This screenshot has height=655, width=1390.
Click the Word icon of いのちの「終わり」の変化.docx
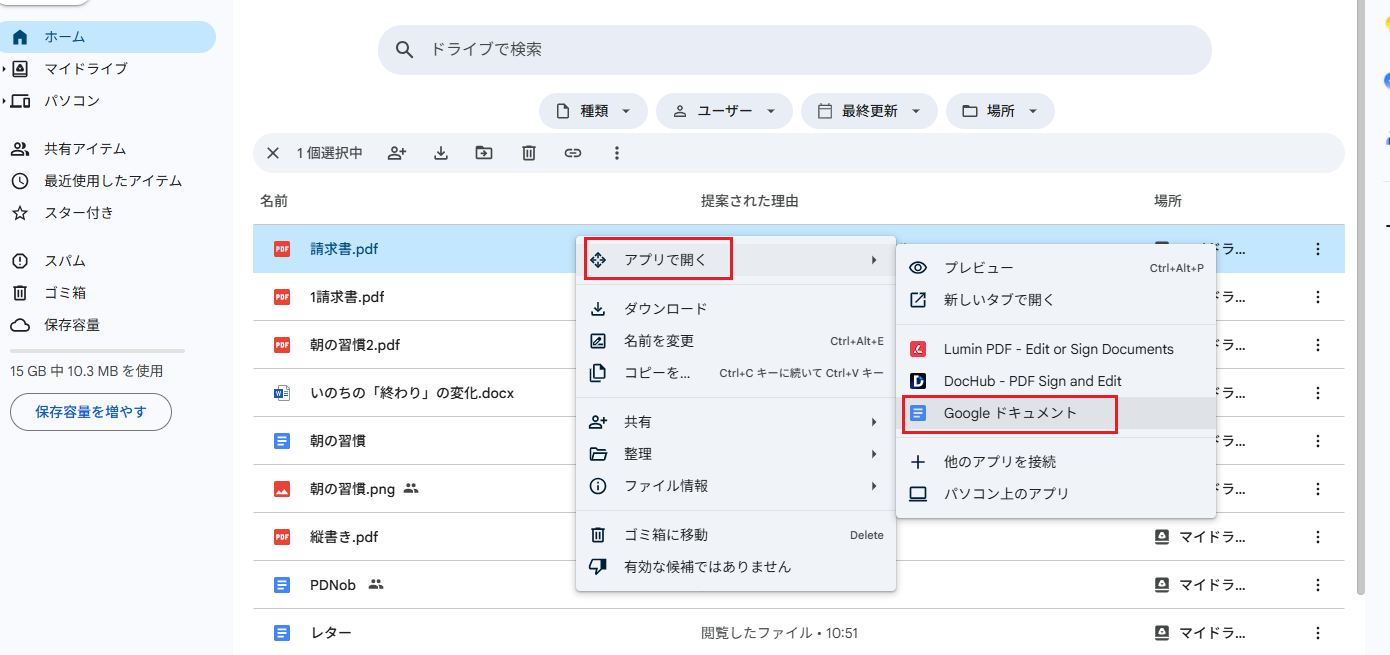(282, 393)
